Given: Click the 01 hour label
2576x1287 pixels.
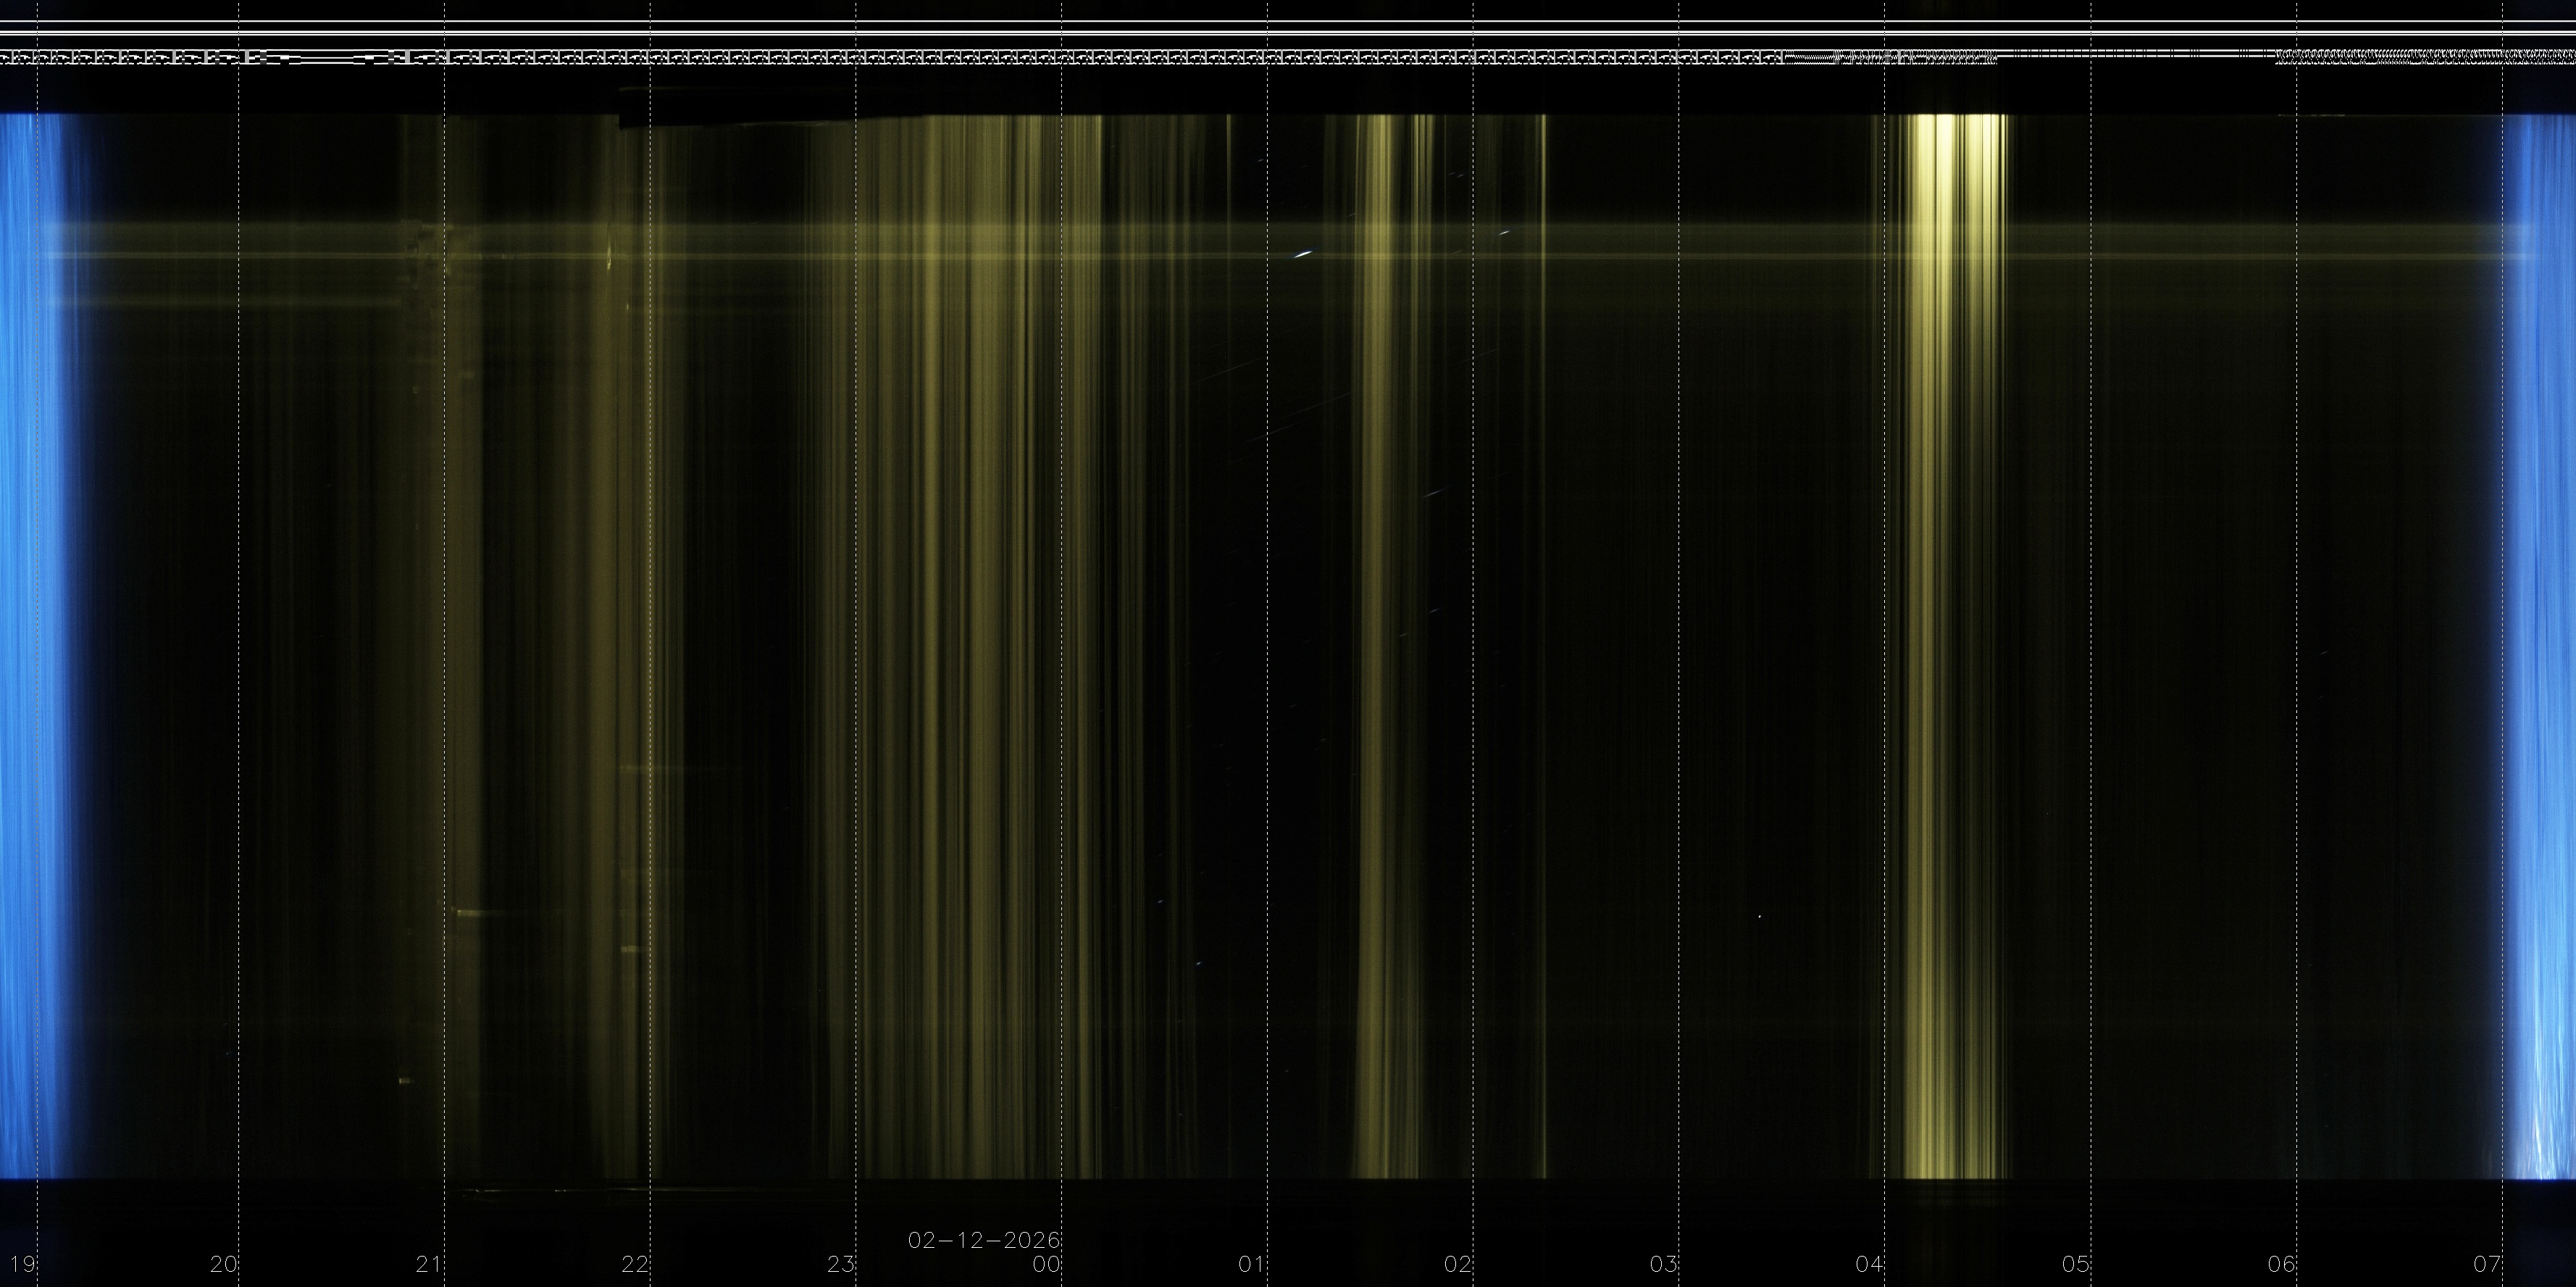Looking at the screenshot, I should 1252,1264.
